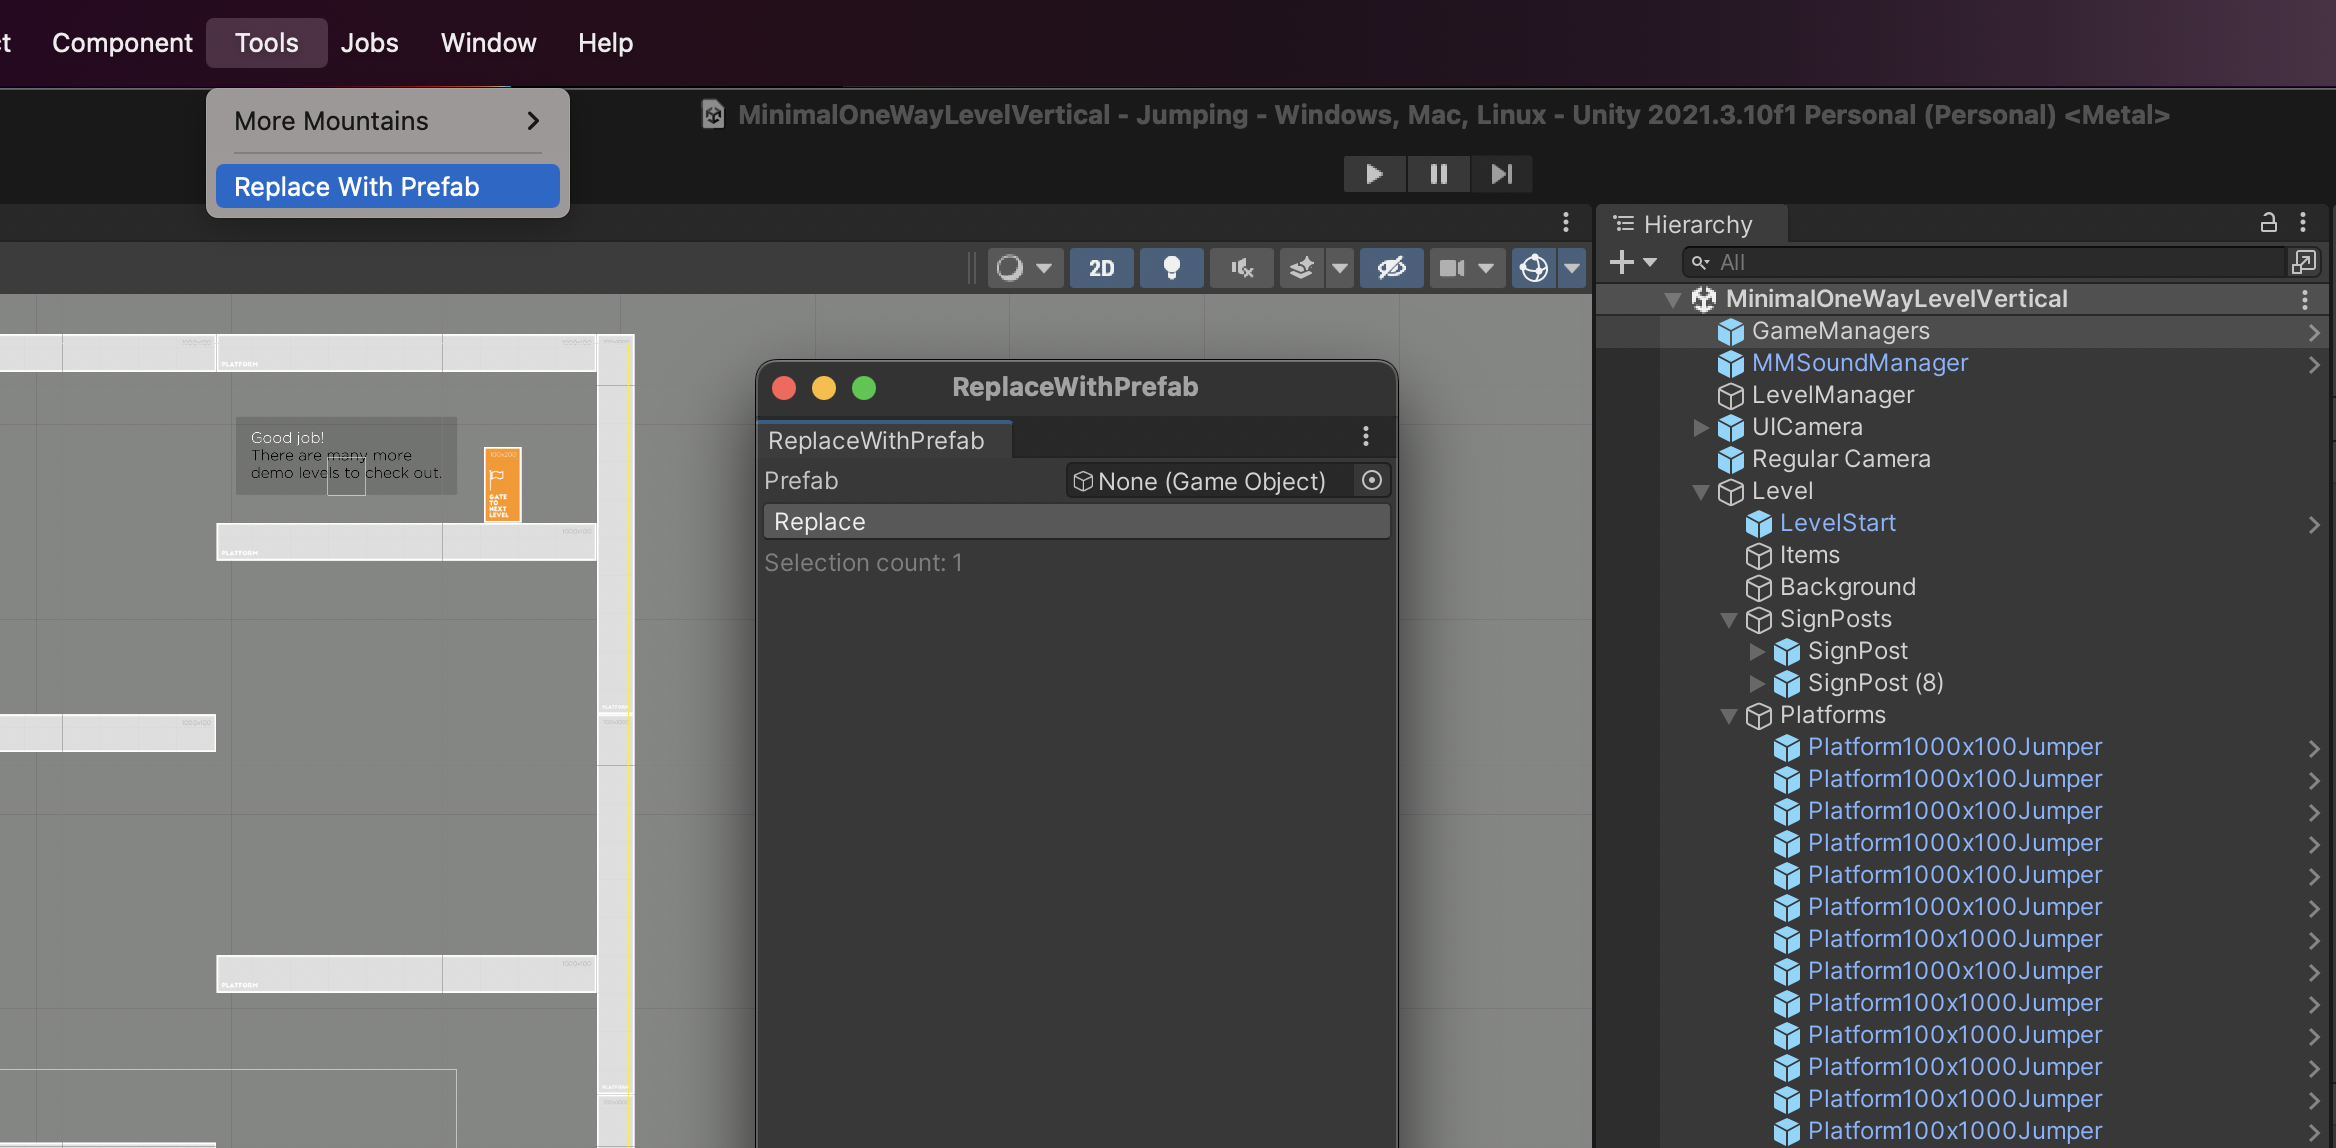Collapse the Platforms tree group

[x=1729, y=716]
